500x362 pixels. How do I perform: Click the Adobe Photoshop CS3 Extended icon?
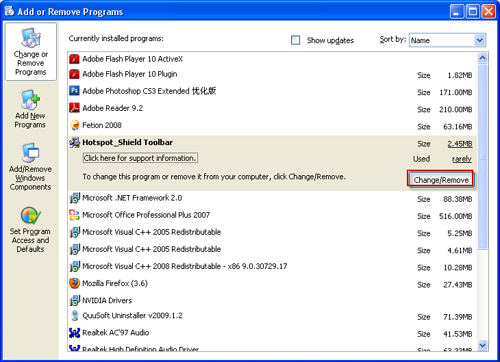click(x=74, y=90)
